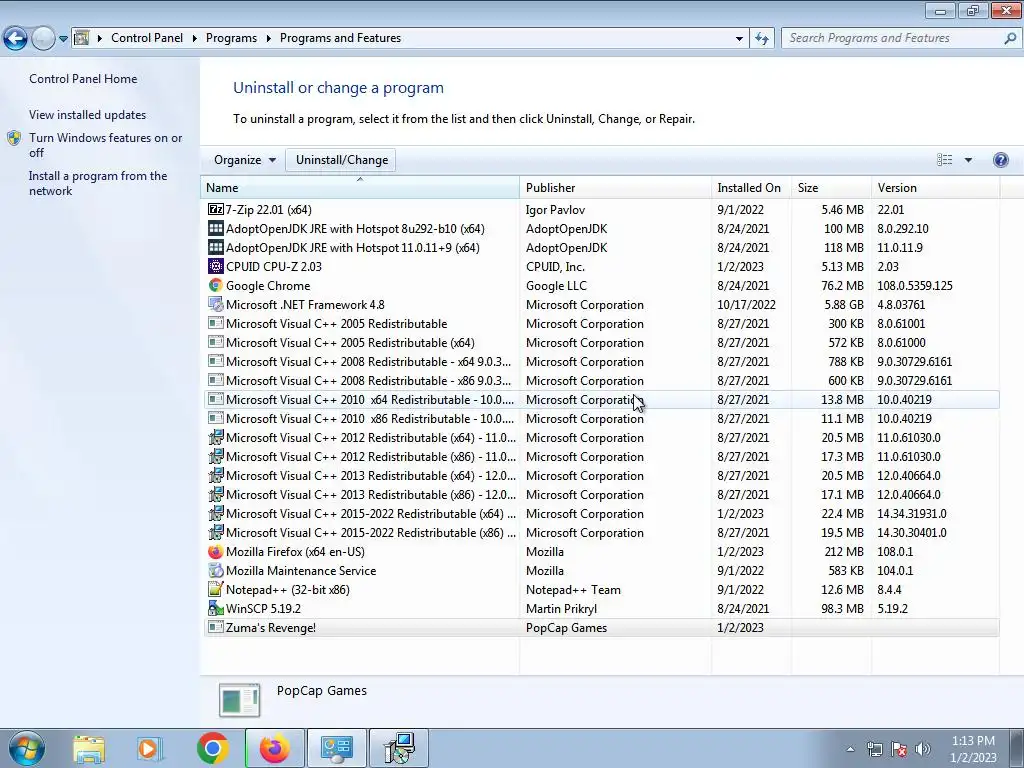
Task: Open Firefox from the taskbar
Action: click(x=274, y=748)
